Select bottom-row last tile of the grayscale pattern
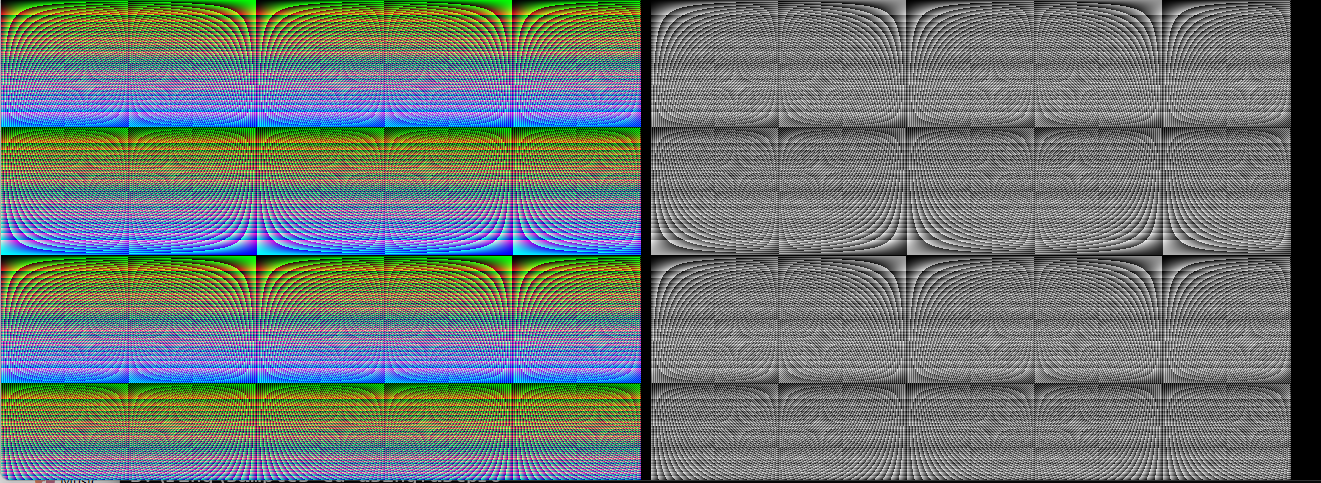 point(1227,431)
